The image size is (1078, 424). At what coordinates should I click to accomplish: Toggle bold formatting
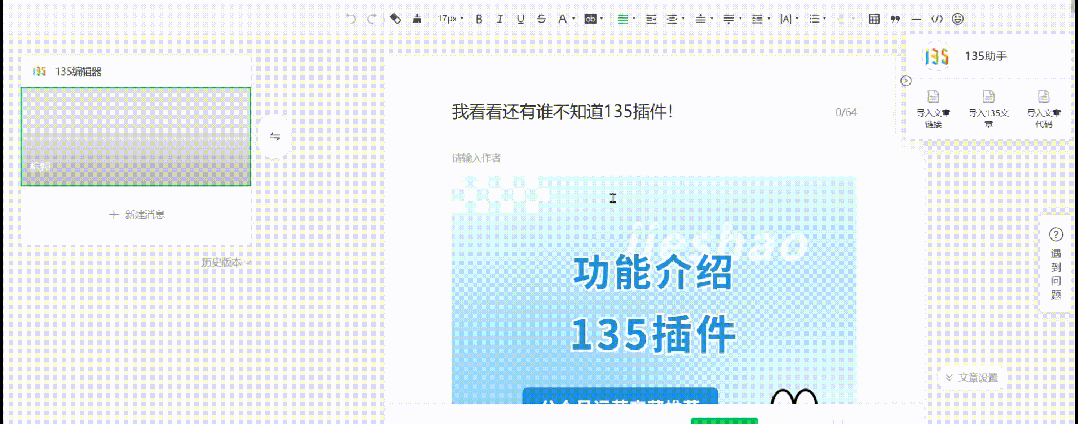coord(479,18)
